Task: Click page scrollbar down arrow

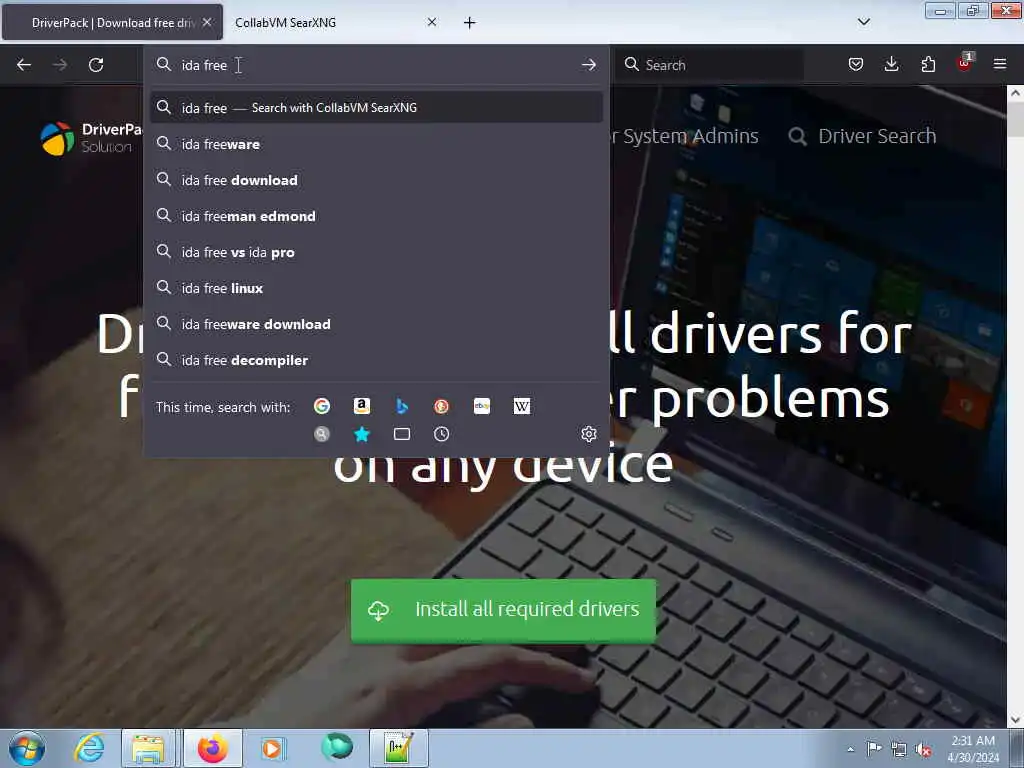Action: point(1015,720)
